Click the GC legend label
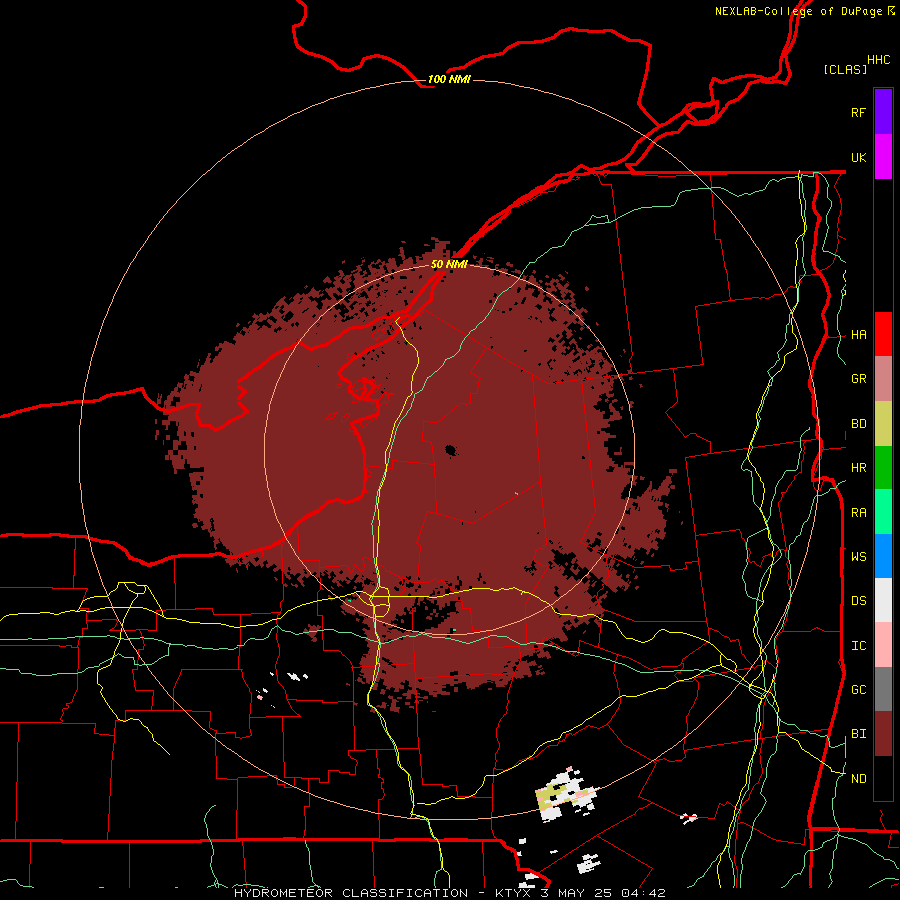 (x=858, y=690)
